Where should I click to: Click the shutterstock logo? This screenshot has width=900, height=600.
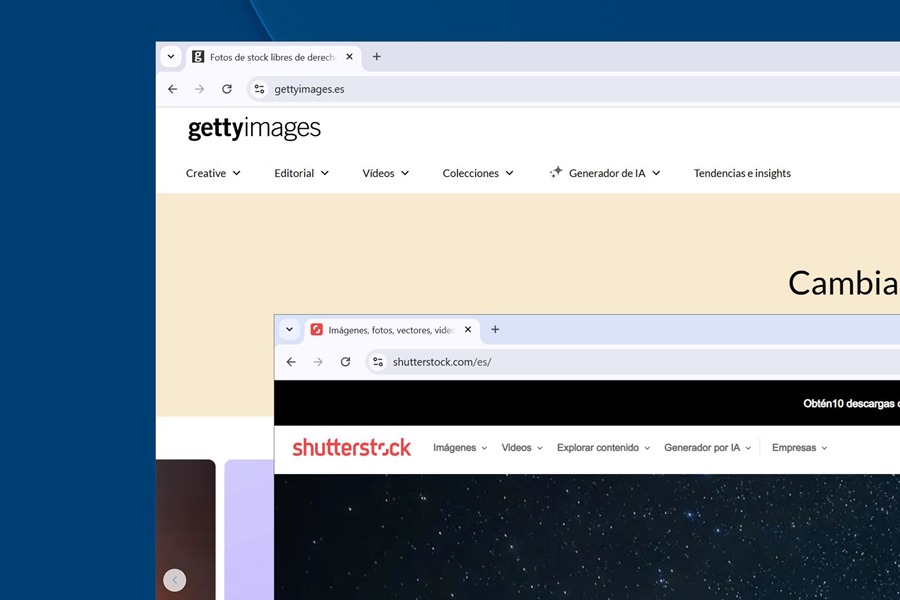(x=352, y=447)
